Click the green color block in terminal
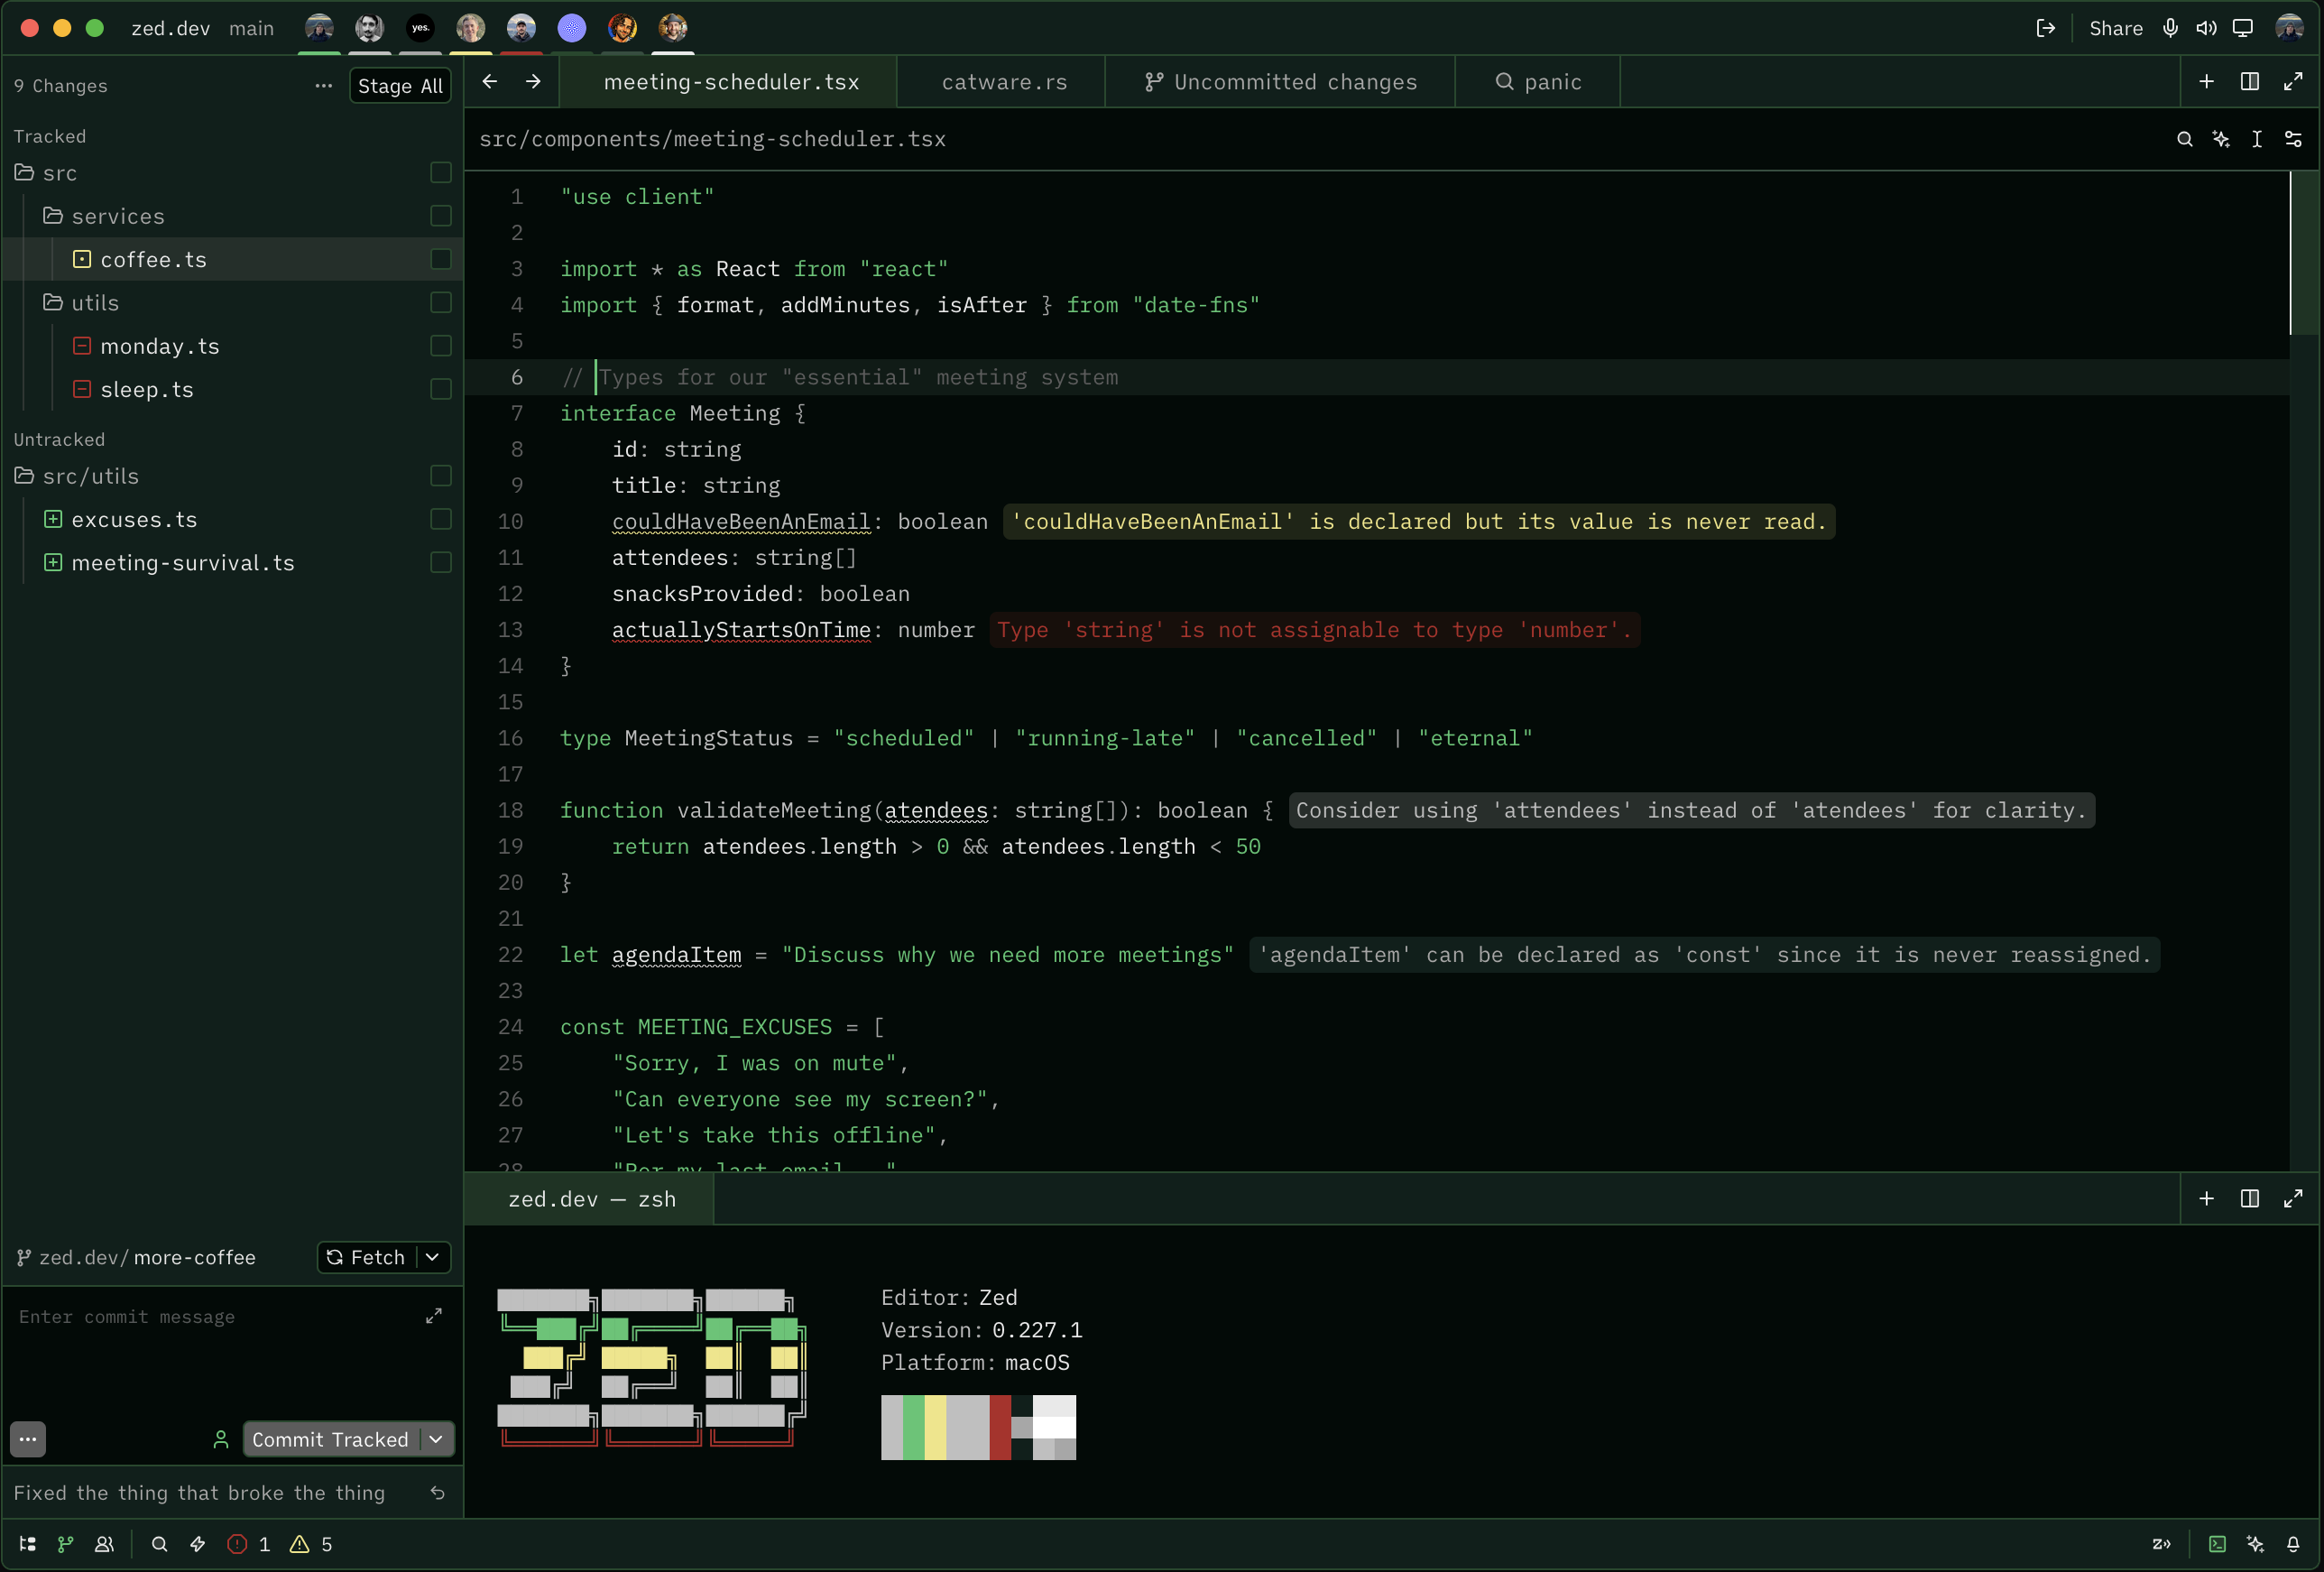2324x1572 pixels. (x=913, y=1427)
